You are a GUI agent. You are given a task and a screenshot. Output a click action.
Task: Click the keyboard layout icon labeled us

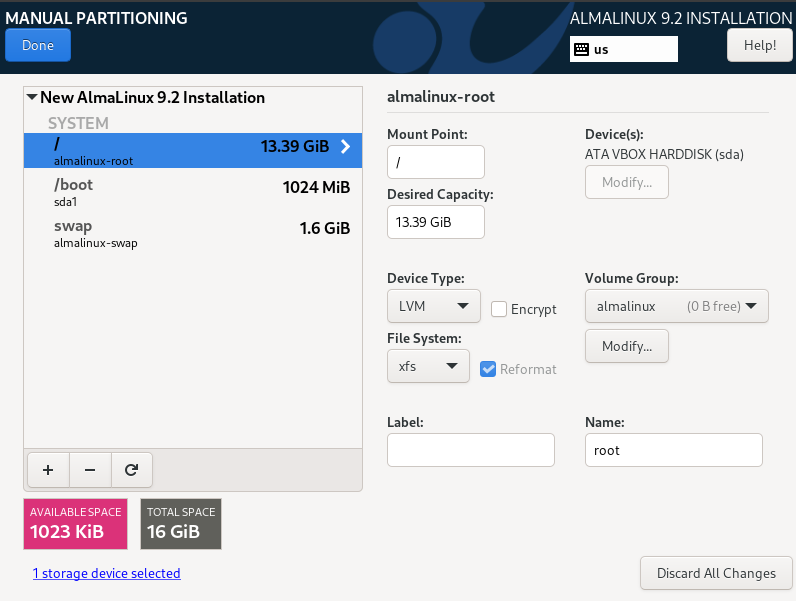[581, 49]
